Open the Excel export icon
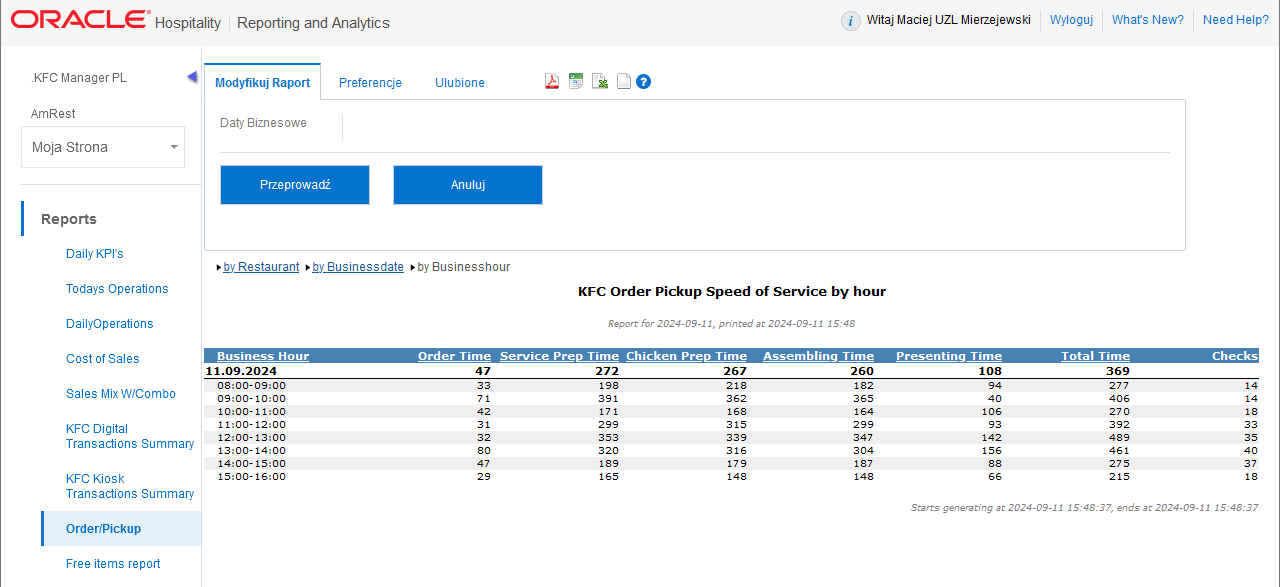Image resolution: width=1280 pixels, height=587 pixels. pyautogui.click(x=575, y=81)
